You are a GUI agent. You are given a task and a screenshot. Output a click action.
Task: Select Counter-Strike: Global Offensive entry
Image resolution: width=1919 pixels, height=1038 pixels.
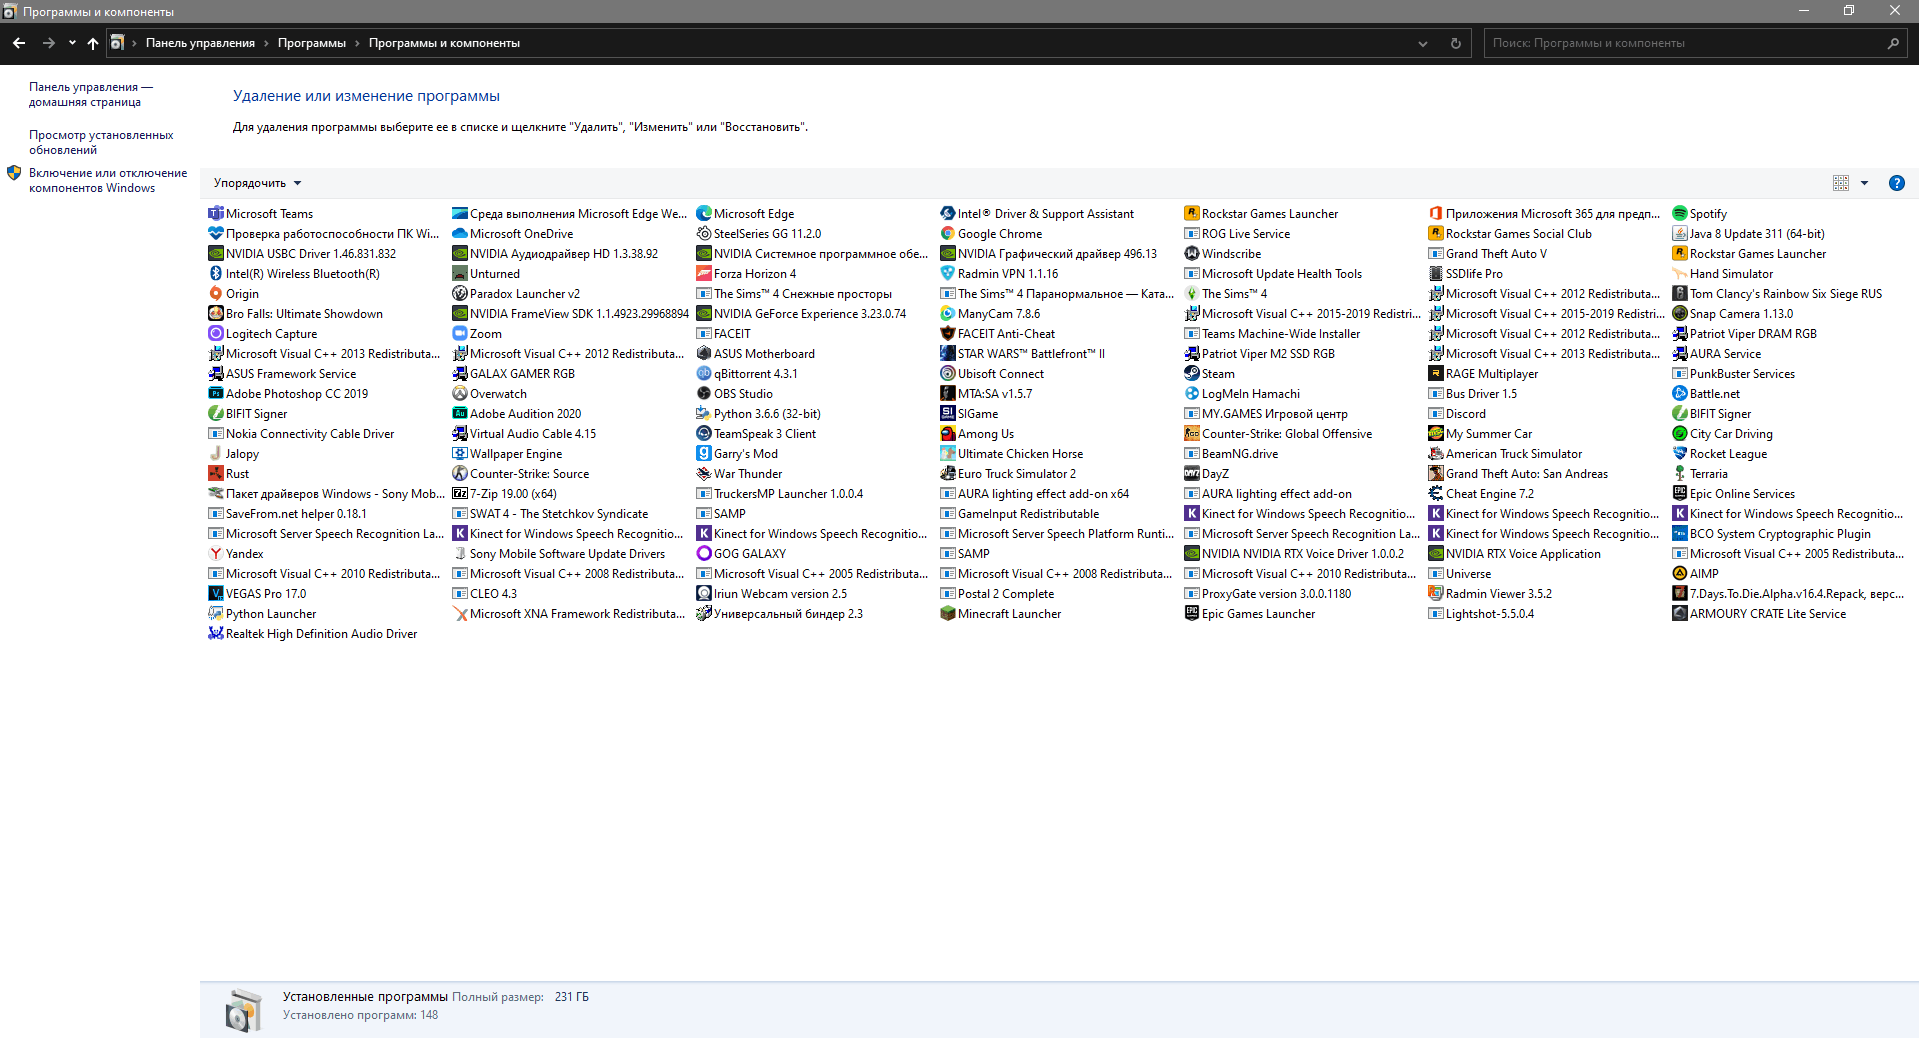point(1278,433)
